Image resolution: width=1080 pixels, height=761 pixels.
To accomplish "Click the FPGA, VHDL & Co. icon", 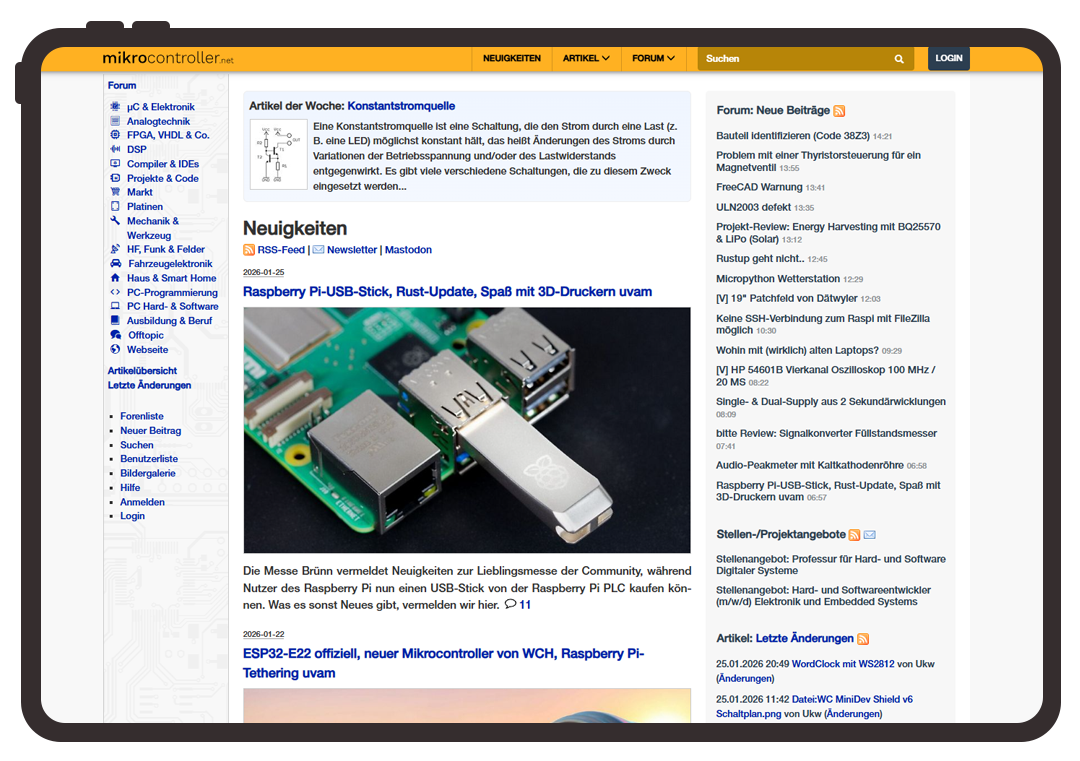I will click(115, 135).
